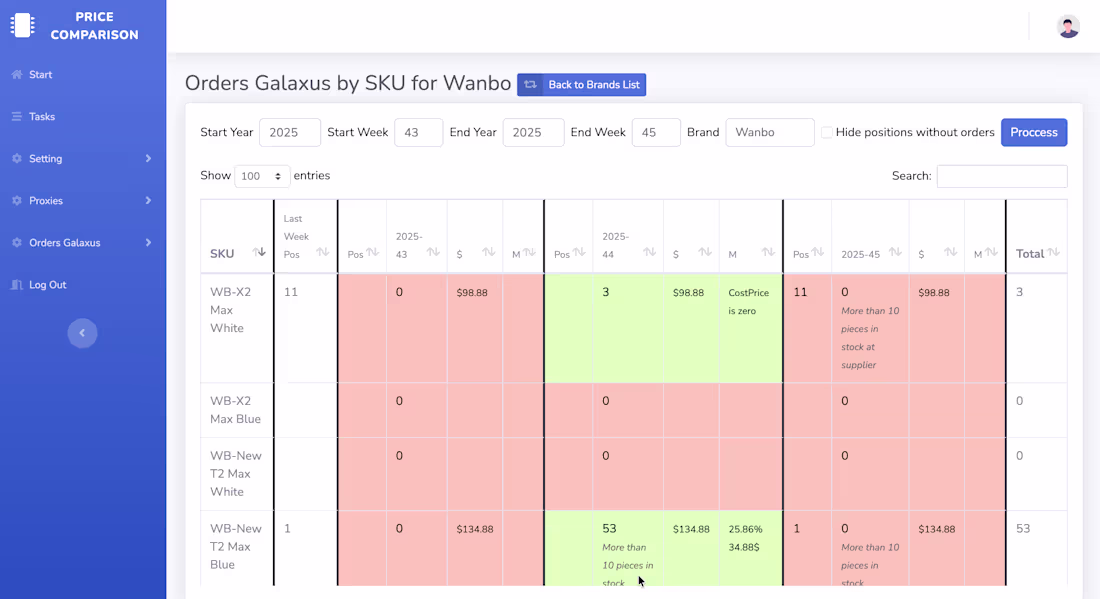Enable Hide positions without orders checkbox
The image size is (1100, 599).
(x=827, y=133)
